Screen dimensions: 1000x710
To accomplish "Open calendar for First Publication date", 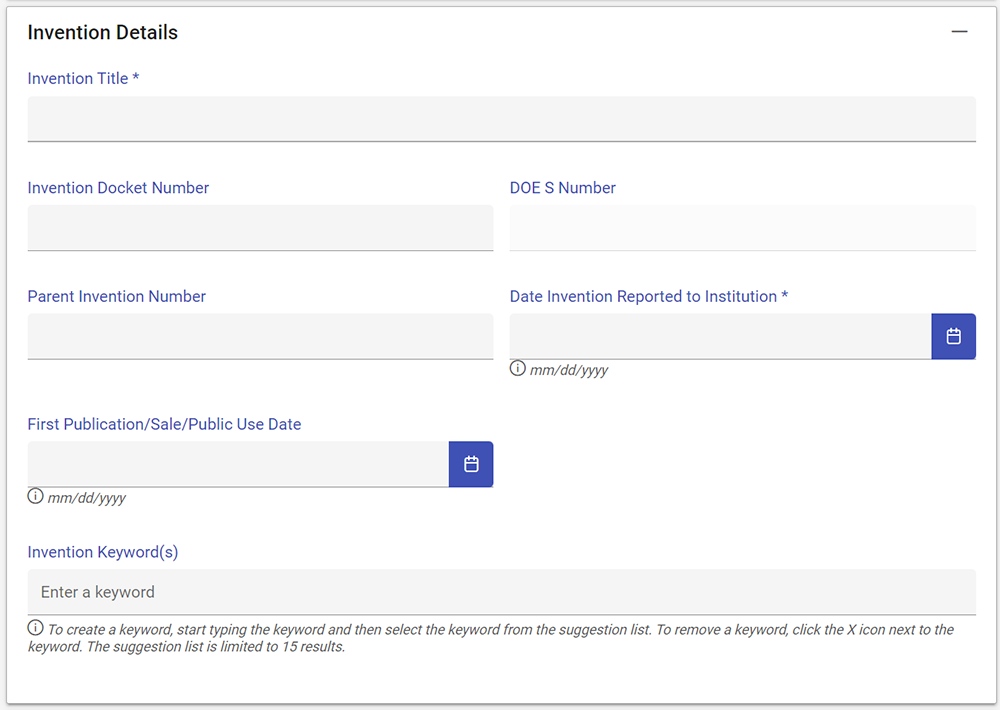I will pyautogui.click(x=471, y=464).
